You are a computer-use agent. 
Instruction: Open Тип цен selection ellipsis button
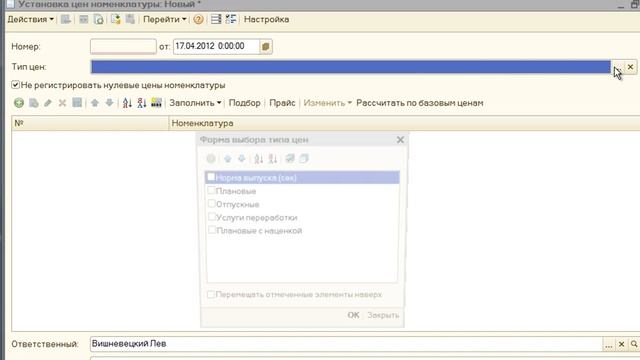point(618,67)
